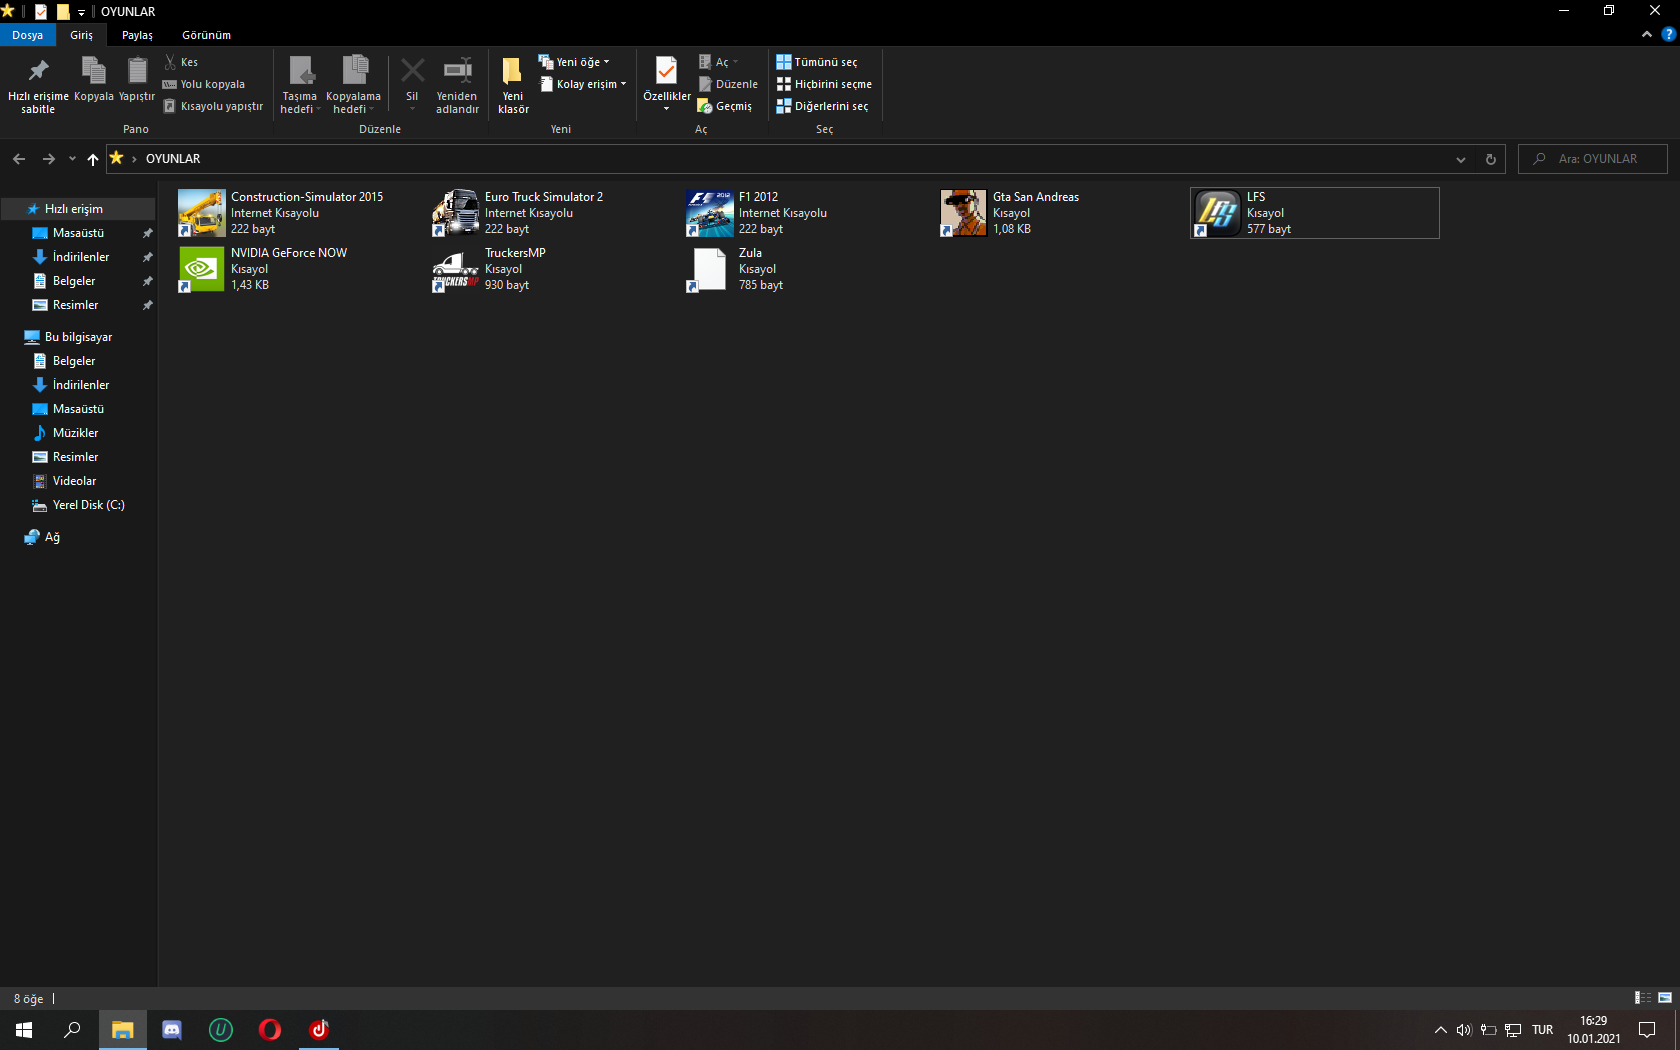Image resolution: width=1680 pixels, height=1050 pixels.
Task: Select the LFS shortcut
Action: [1315, 213]
